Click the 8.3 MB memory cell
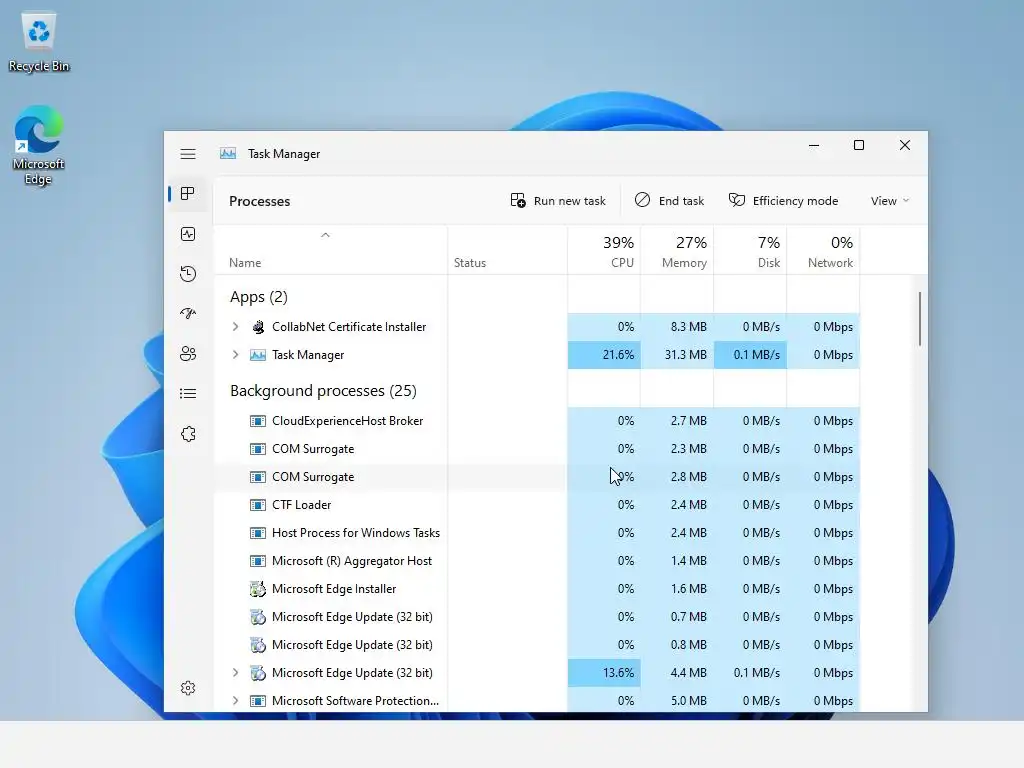This screenshot has width=1024, height=768. click(x=677, y=327)
